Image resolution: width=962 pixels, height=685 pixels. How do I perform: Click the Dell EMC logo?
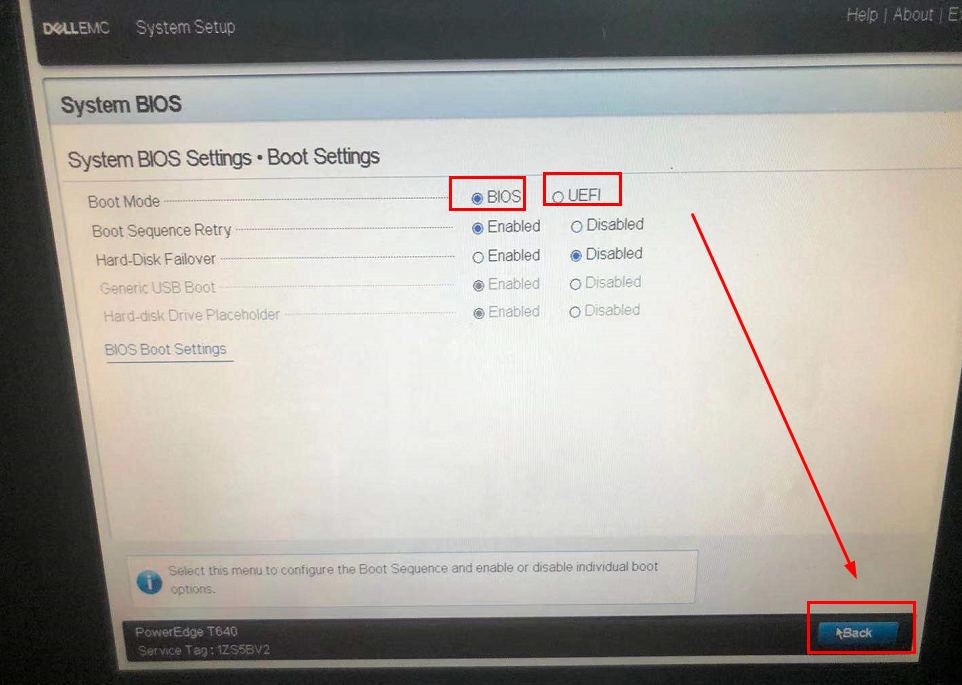(x=76, y=28)
